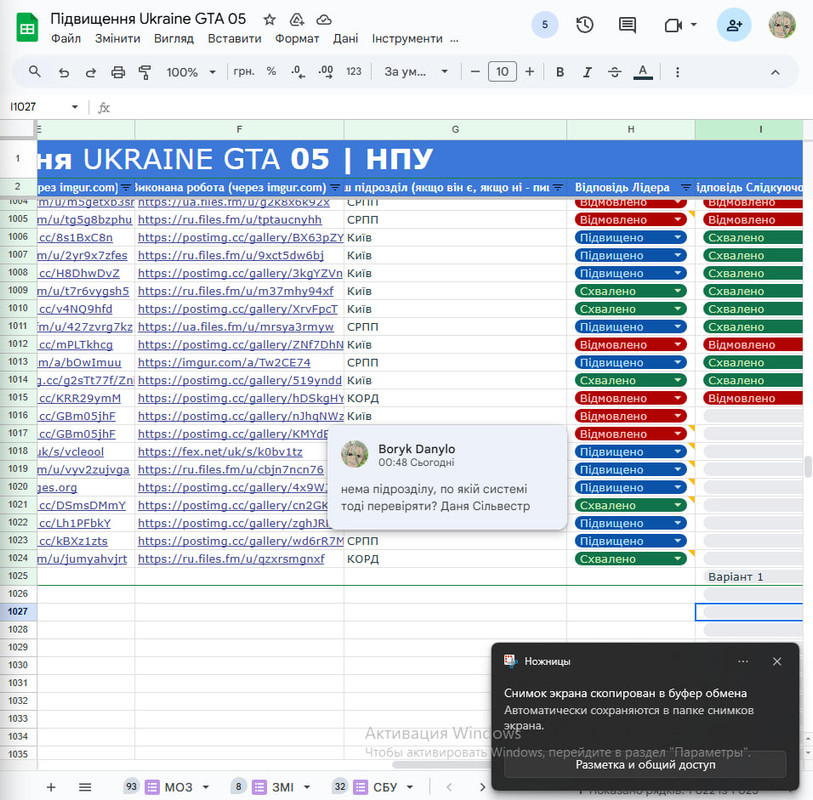Undo the last action
Image resolution: width=813 pixels, height=800 pixels.
pyautogui.click(x=64, y=72)
